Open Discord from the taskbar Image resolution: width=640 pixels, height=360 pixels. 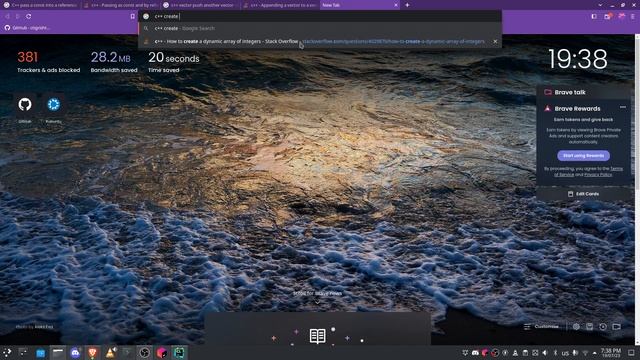tap(75, 352)
